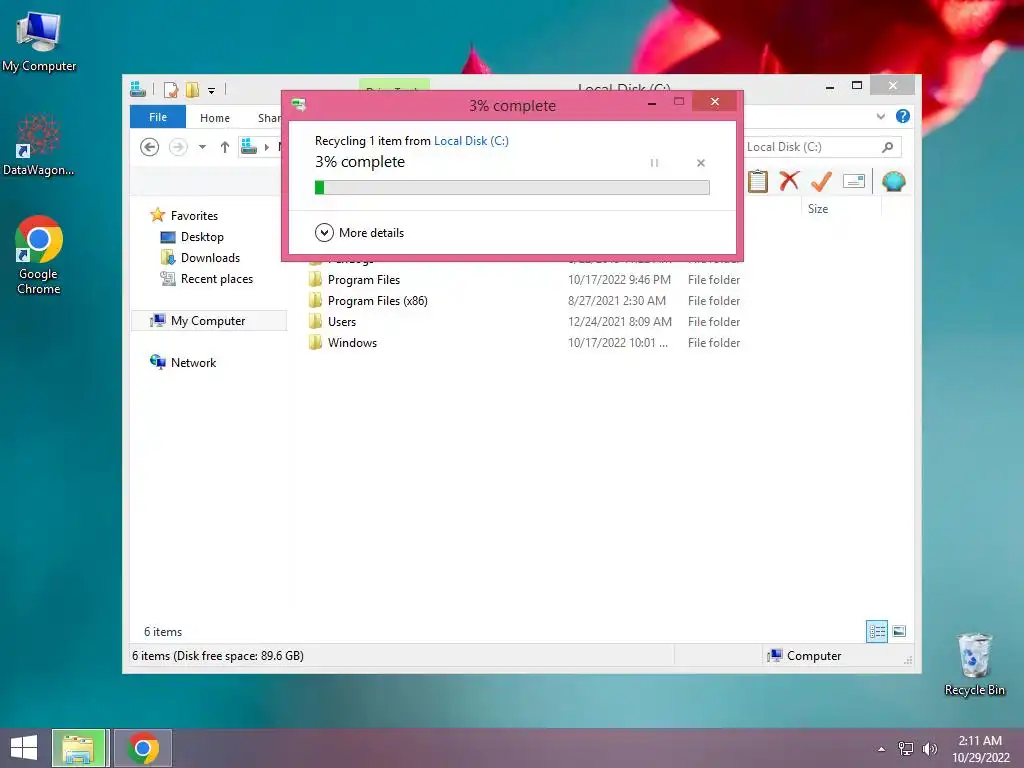Click the Properties icon in Quick Access Toolbar

tap(171, 89)
